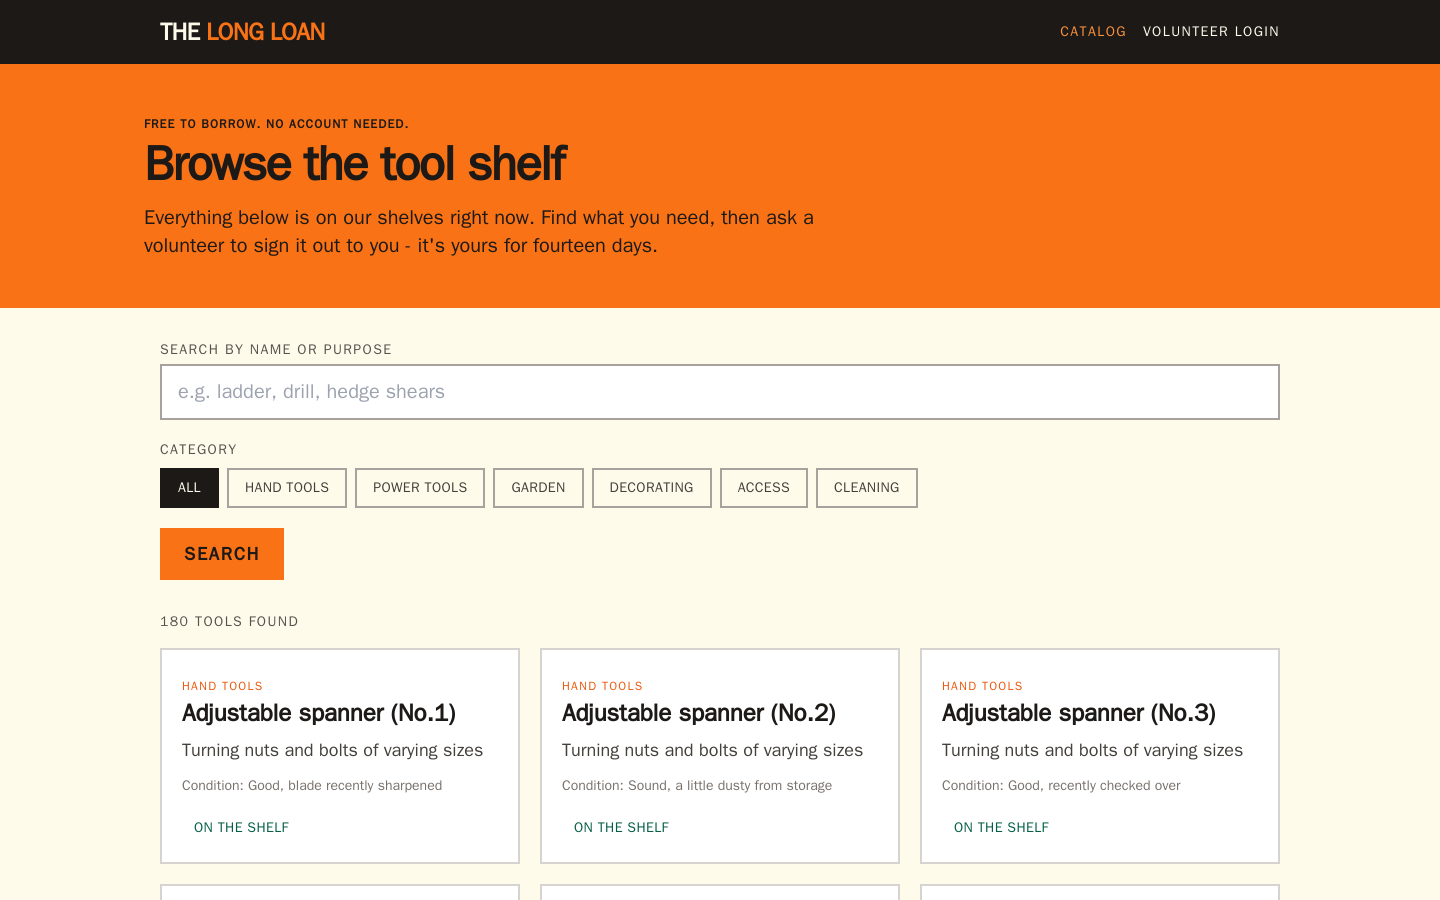Focus the search by name or purpose field
The height and width of the screenshot is (900, 1440).
[720, 392]
